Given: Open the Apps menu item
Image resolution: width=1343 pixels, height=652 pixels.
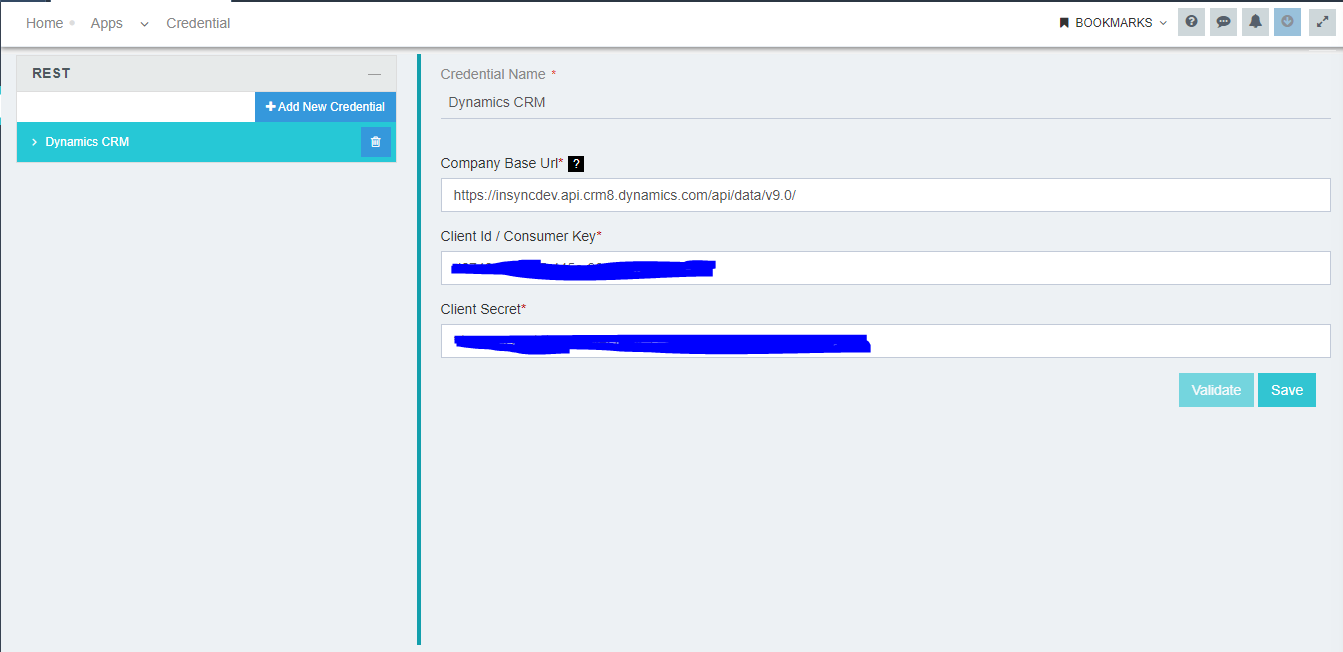Looking at the screenshot, I should point(107,23).
